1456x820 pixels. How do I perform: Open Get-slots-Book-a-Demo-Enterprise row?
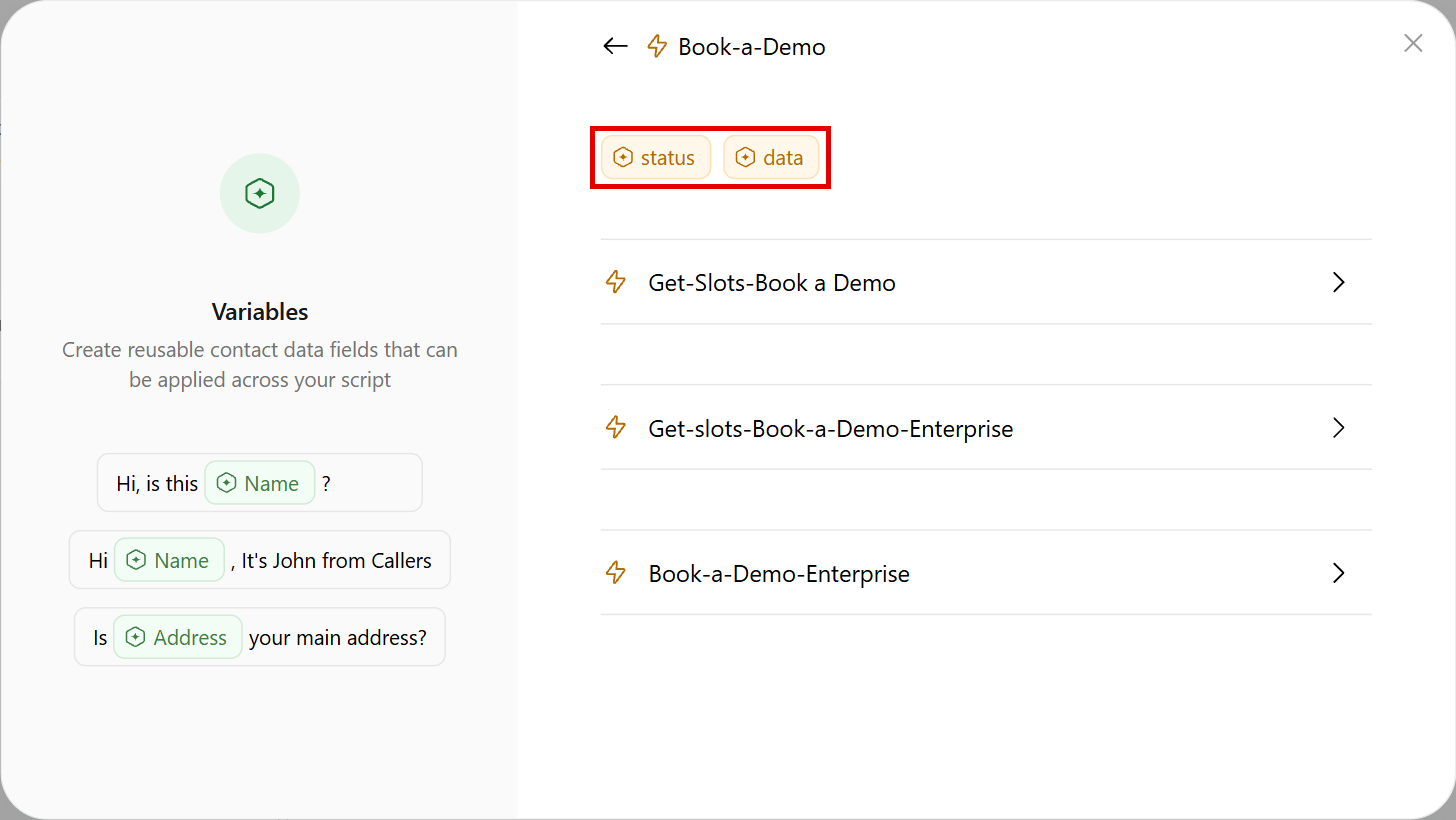[x=986, y=428]
